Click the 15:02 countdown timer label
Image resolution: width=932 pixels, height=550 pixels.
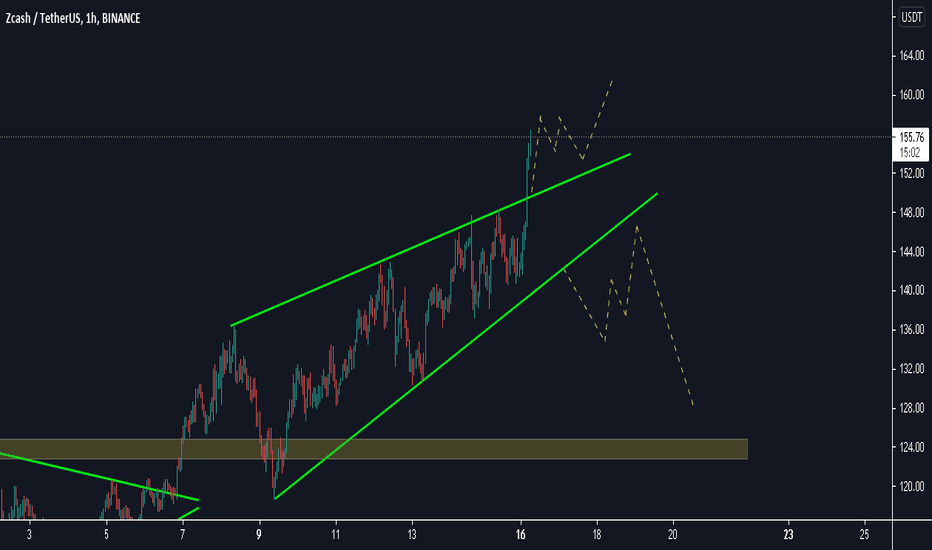click(x=909, y=153)
